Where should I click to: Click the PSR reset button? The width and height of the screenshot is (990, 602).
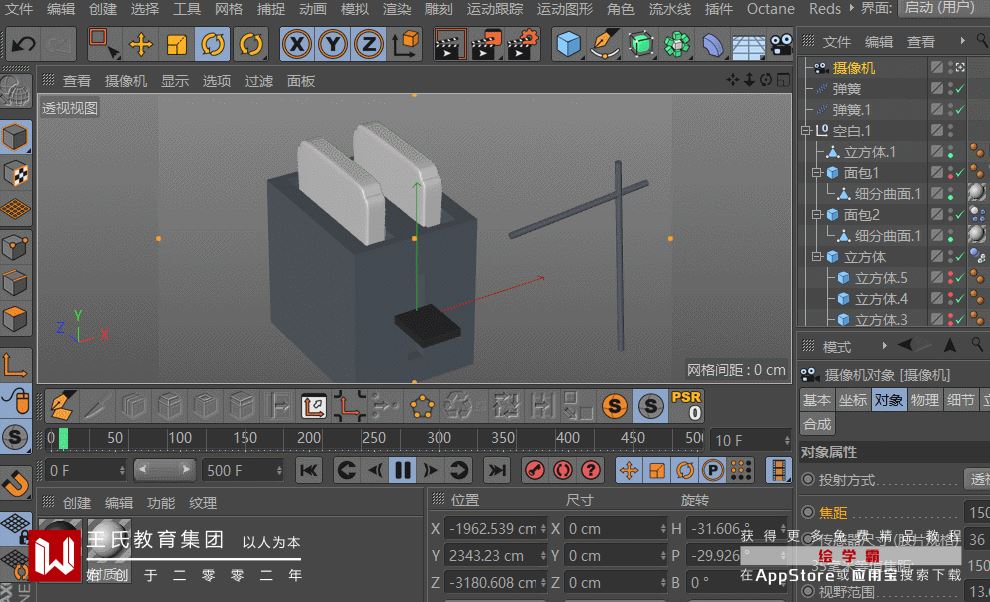coord(686,406)
